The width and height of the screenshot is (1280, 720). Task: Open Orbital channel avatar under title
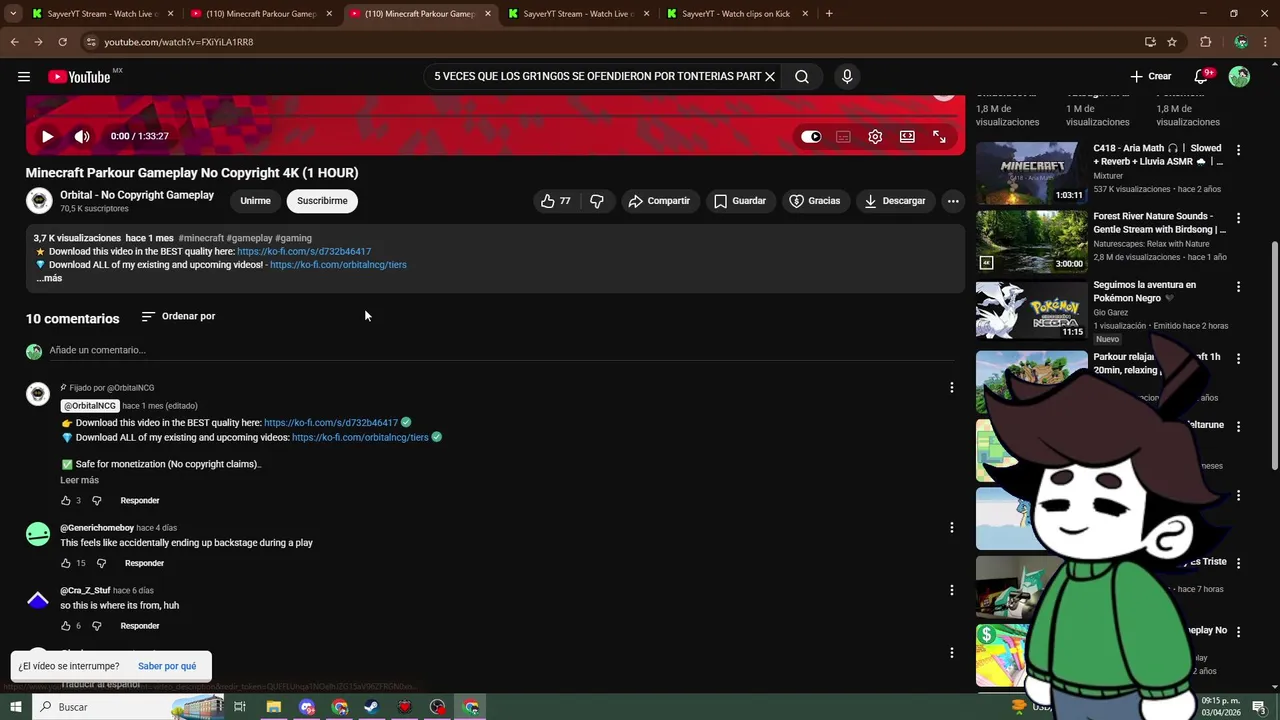(39, 201)
